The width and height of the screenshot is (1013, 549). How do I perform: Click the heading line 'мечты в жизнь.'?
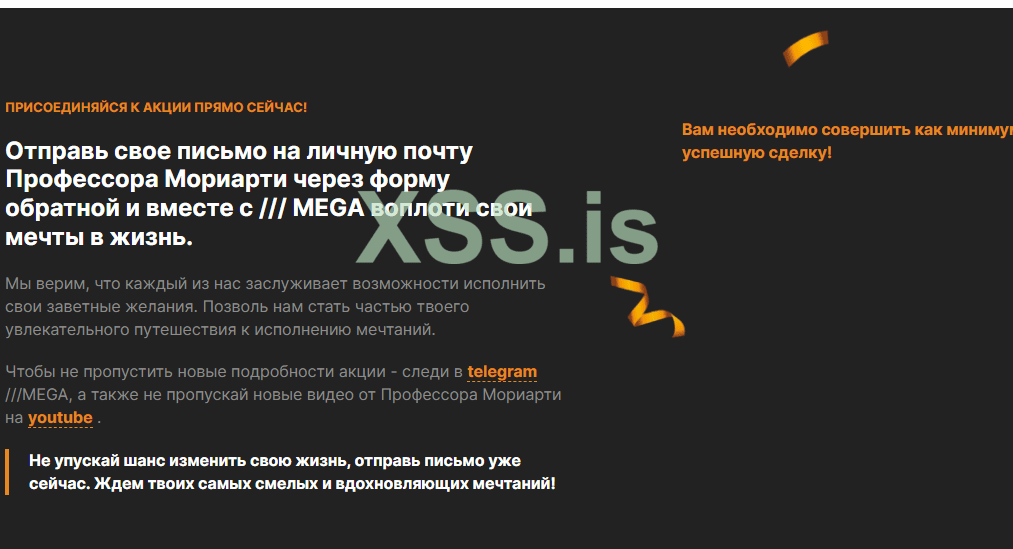99,238
